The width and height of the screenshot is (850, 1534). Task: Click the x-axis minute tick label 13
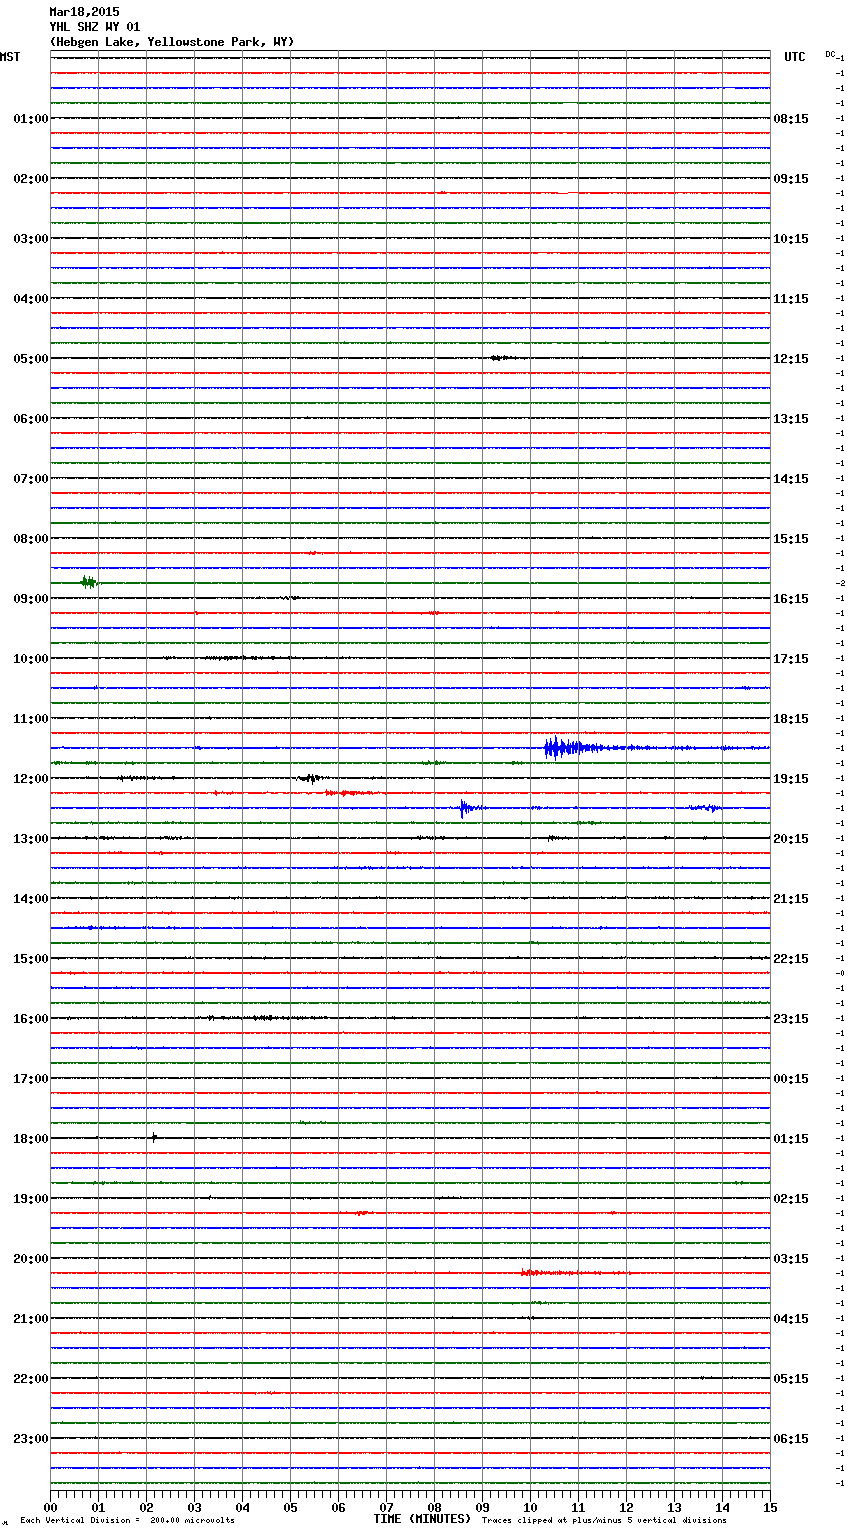coord(674,1507)
